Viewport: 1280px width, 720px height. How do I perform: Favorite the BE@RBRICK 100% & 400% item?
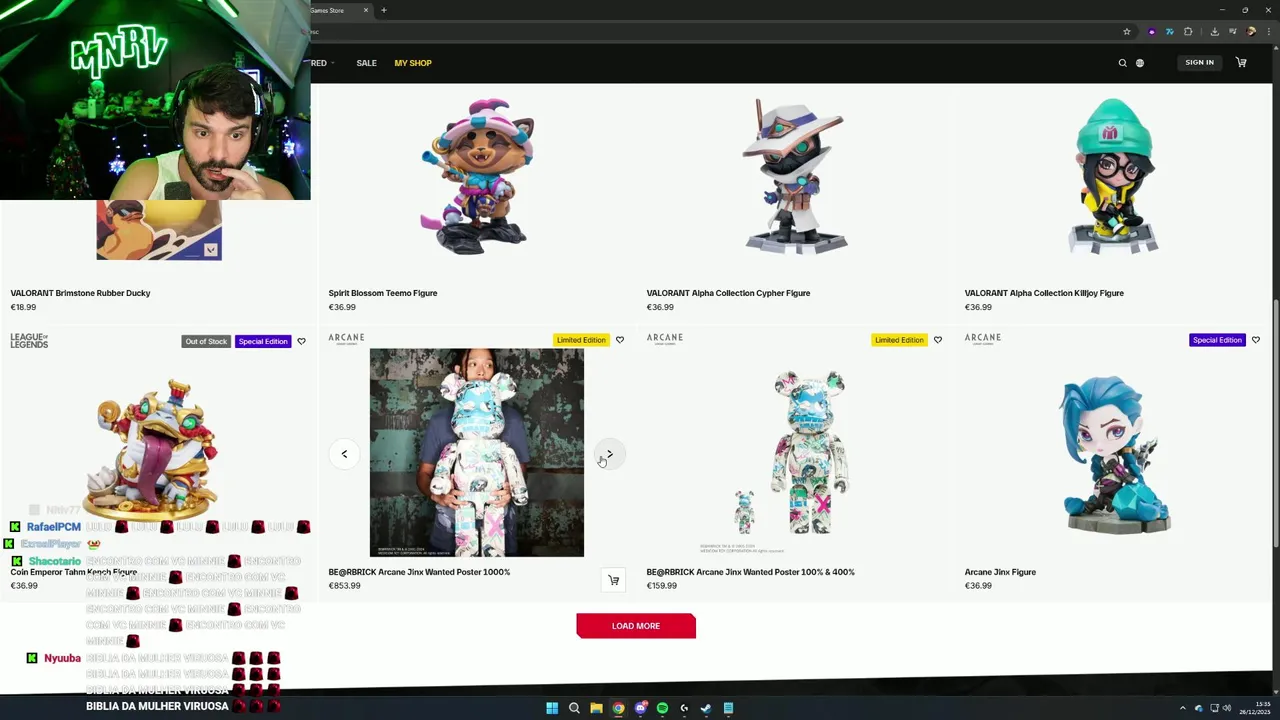[938, 340]
